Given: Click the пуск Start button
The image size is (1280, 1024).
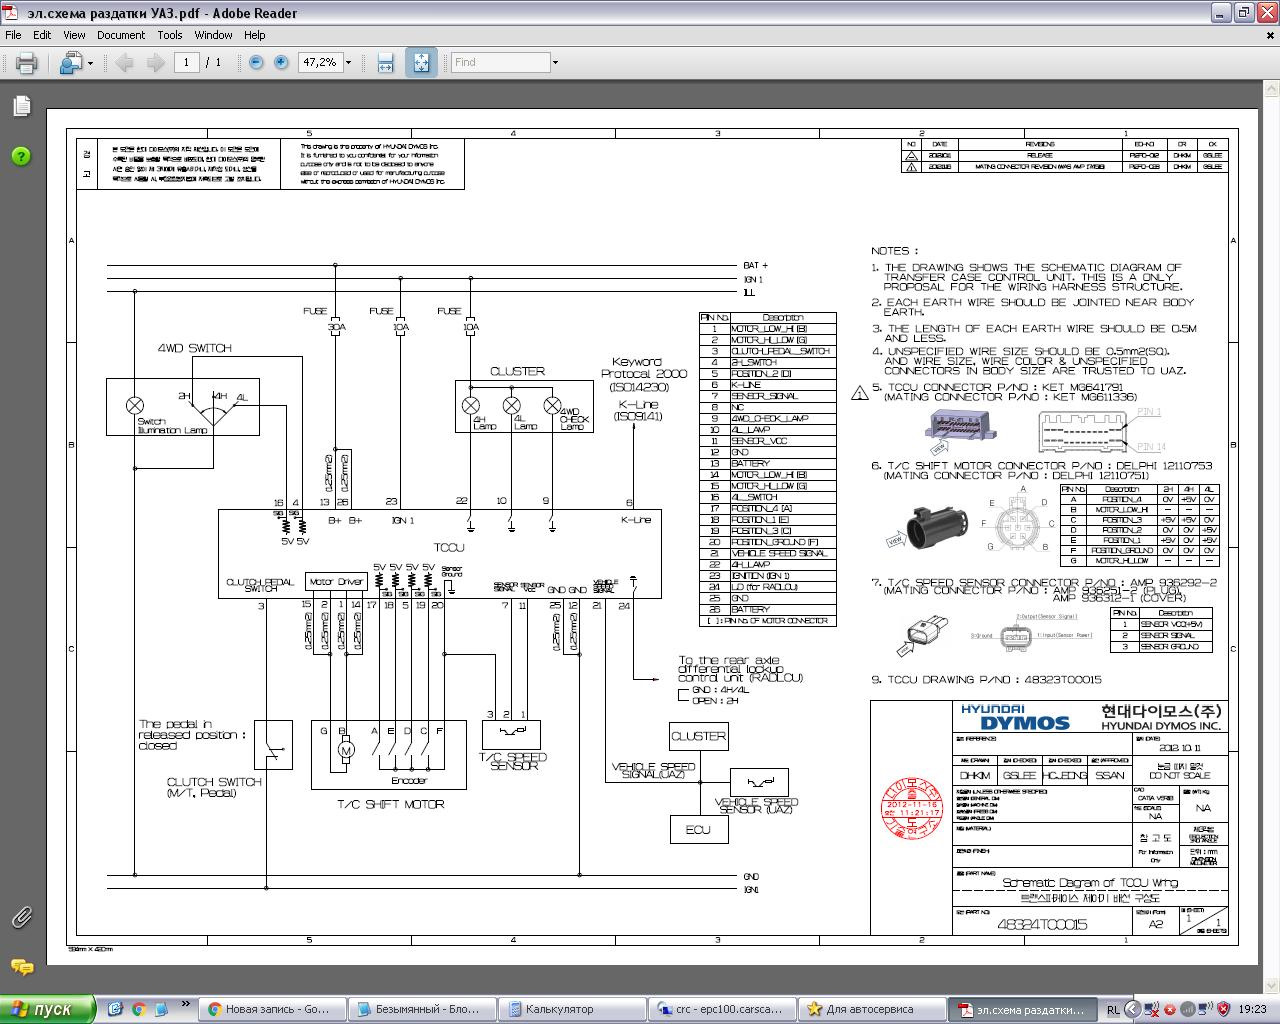Looking at the screenshot, I should (47, 1009).
